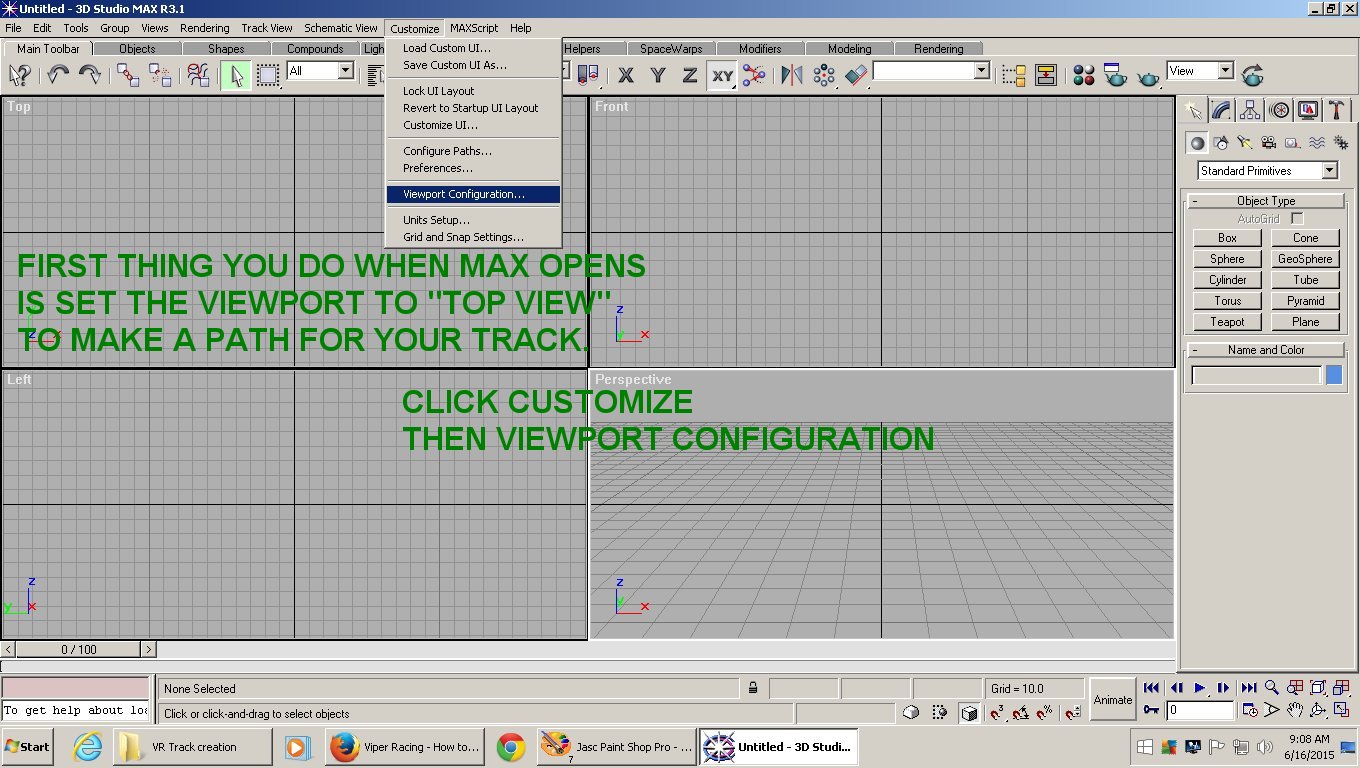
Task: Open the Render Scene teapot icon
Action: (1116, 75)
